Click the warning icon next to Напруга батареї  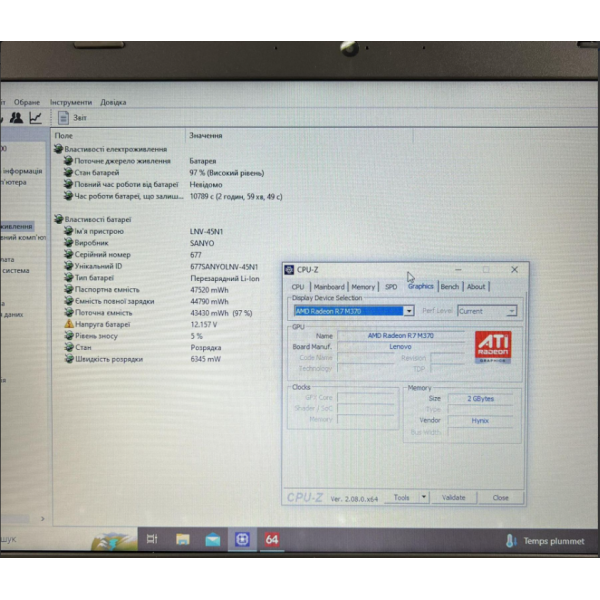pyautogui.click(x=68, y=324)
